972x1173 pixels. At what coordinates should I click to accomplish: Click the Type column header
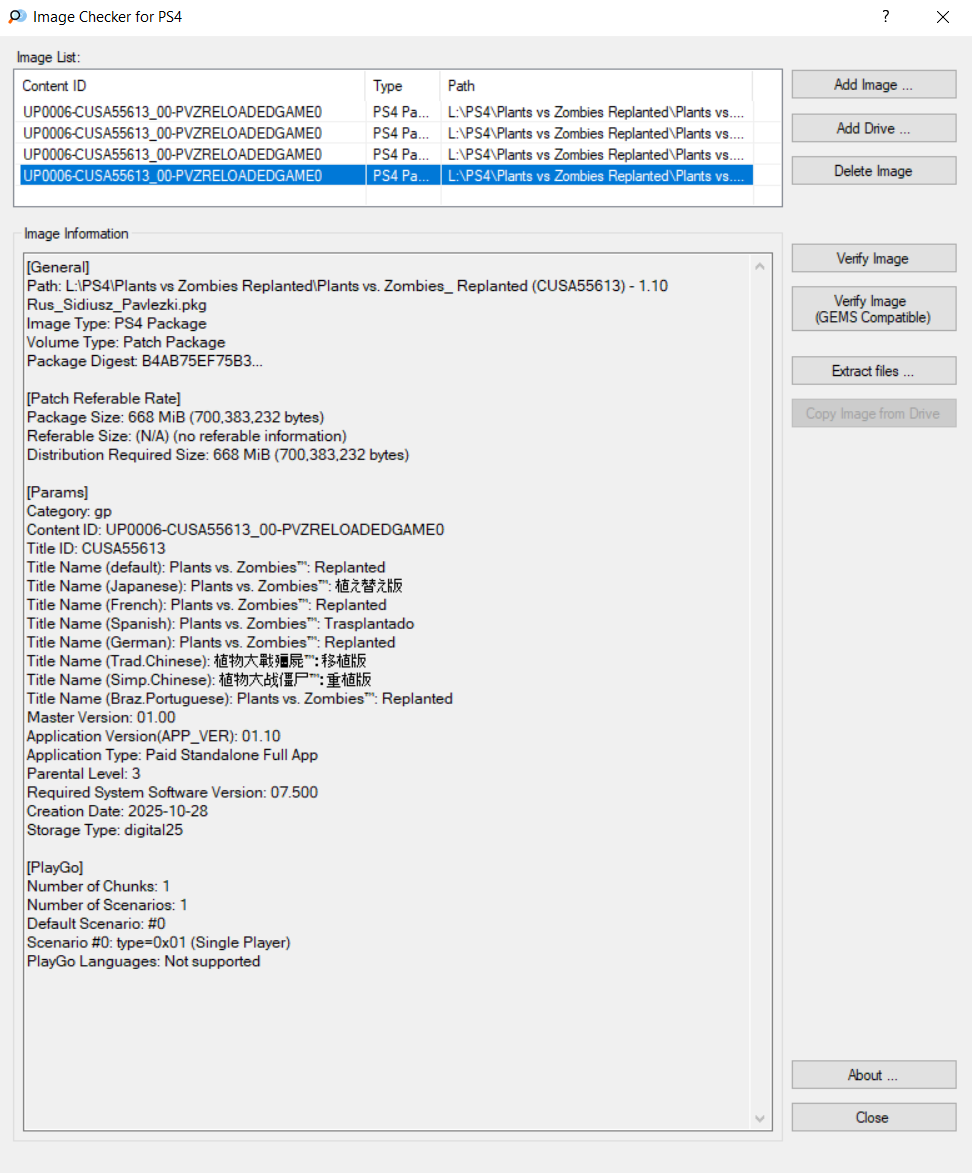[402, 86]
